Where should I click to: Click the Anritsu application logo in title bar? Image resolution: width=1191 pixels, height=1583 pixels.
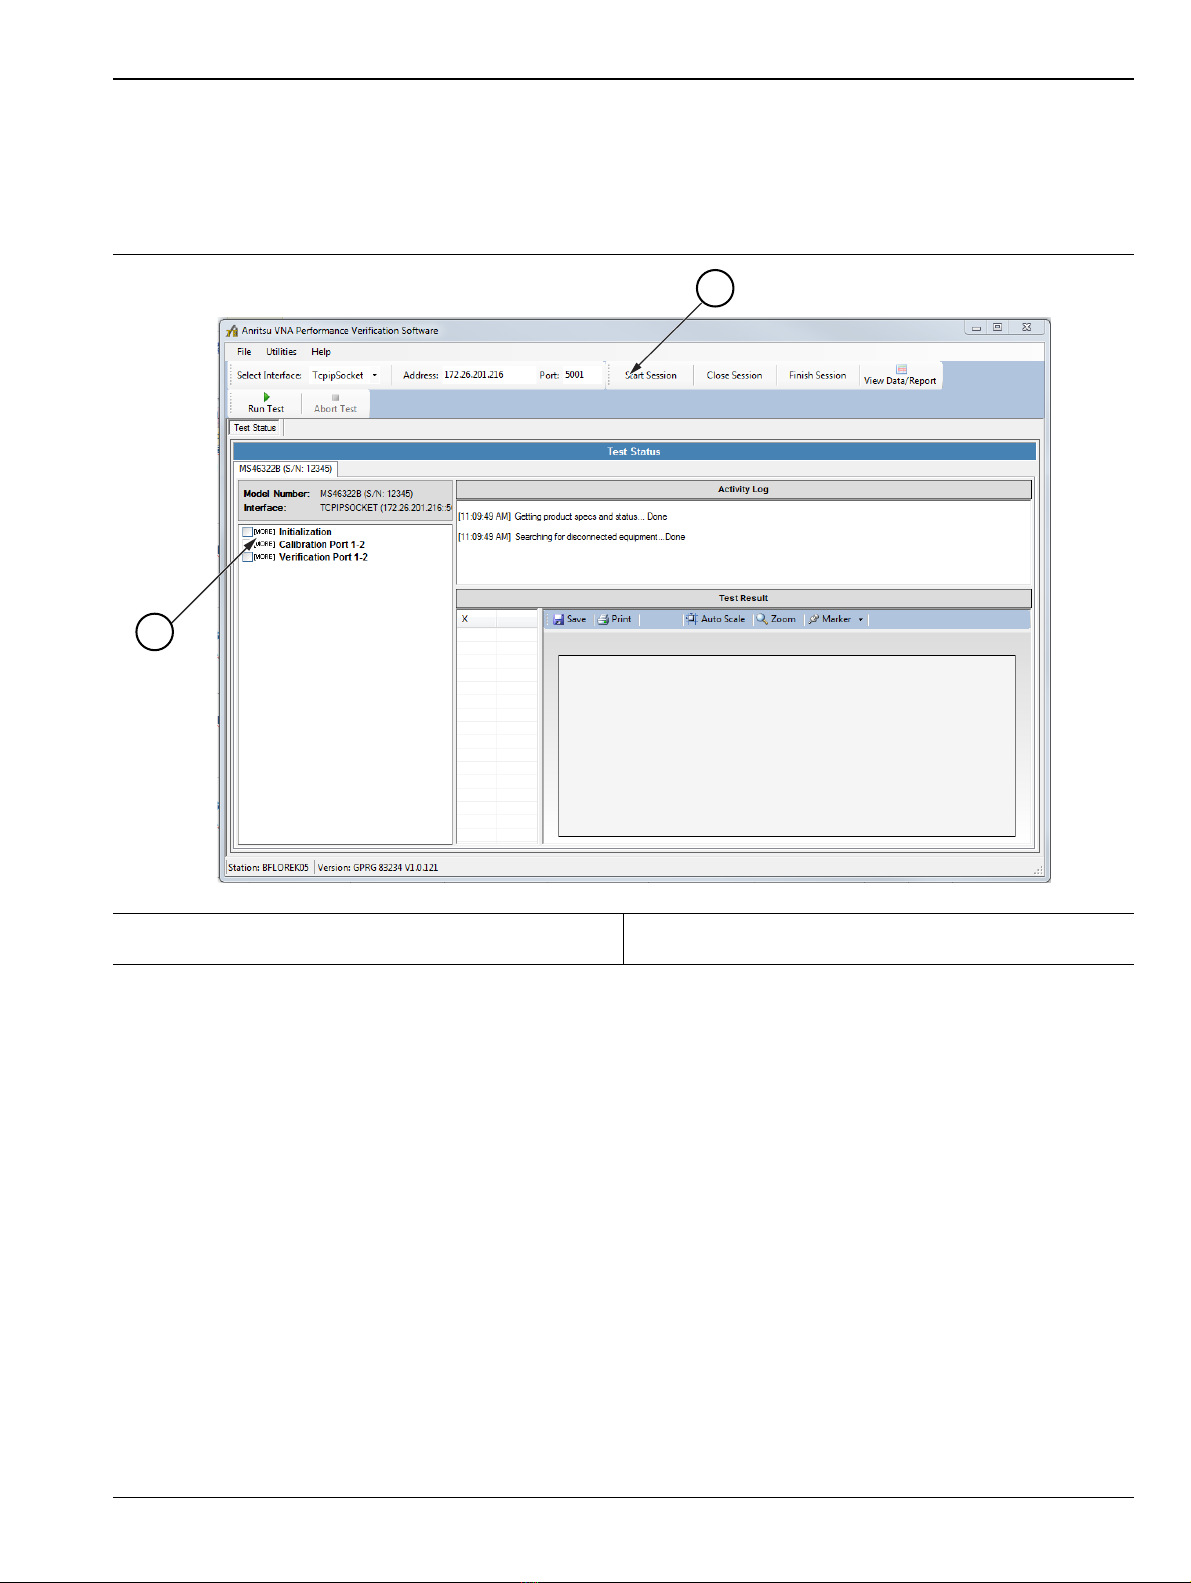[x=232, y=330]
